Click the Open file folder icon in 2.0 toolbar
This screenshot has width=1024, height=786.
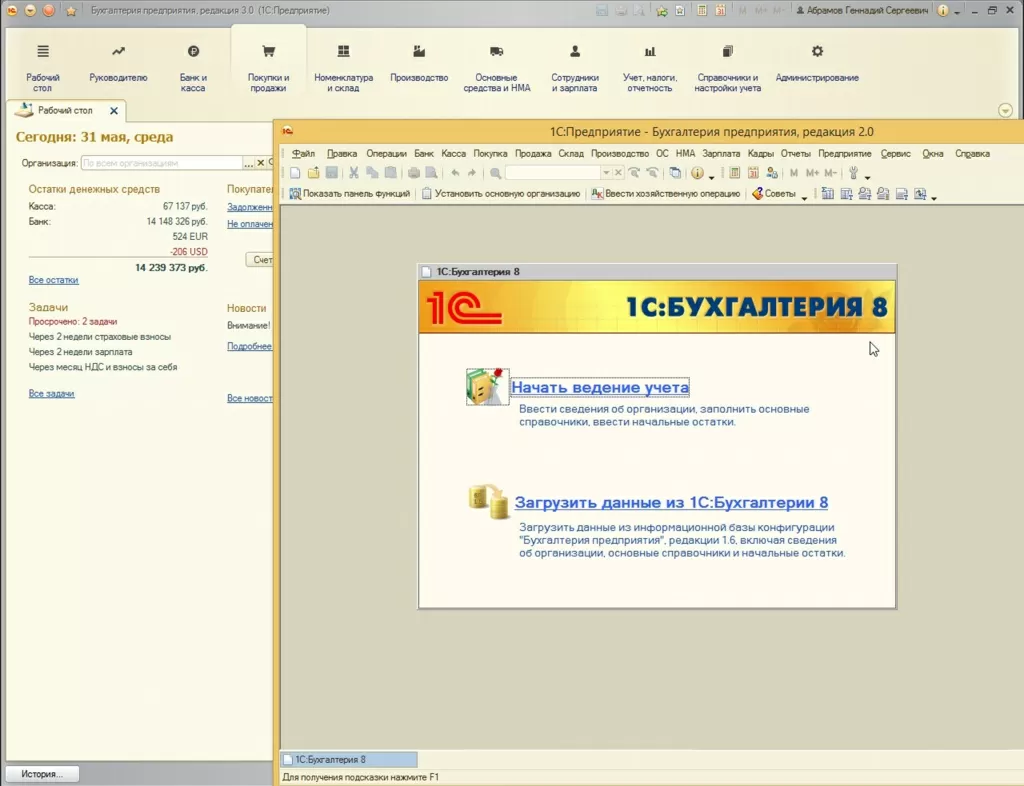[x=313, y=173]
